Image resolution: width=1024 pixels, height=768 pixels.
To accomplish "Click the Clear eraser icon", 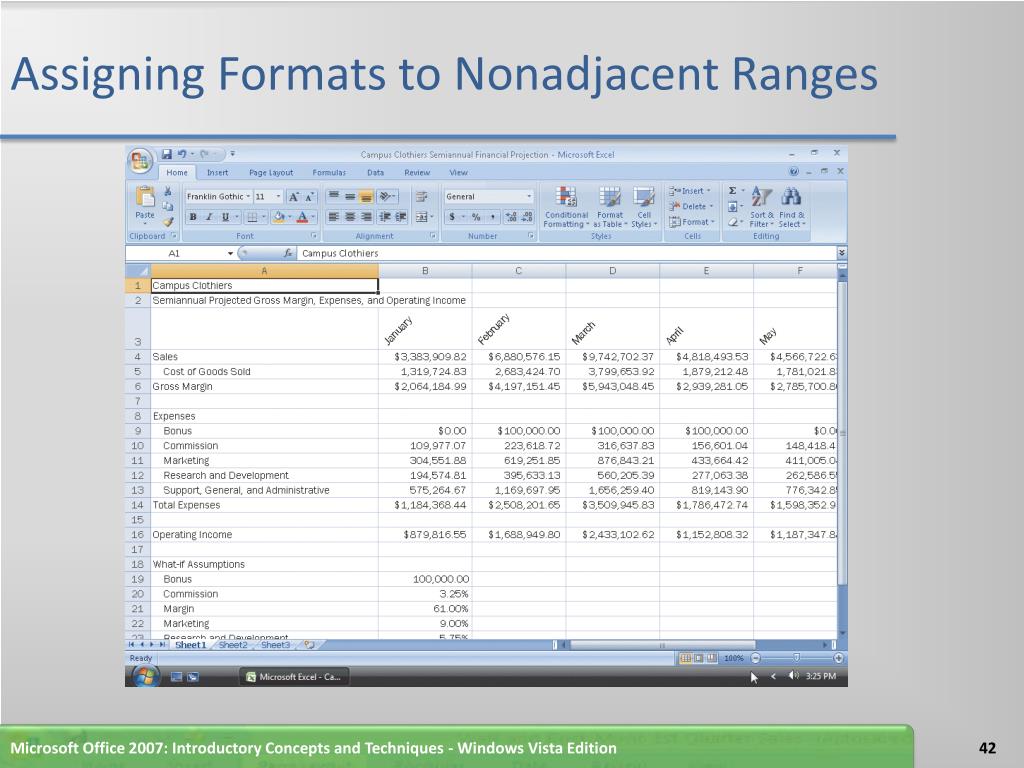I will pos(733,222).
